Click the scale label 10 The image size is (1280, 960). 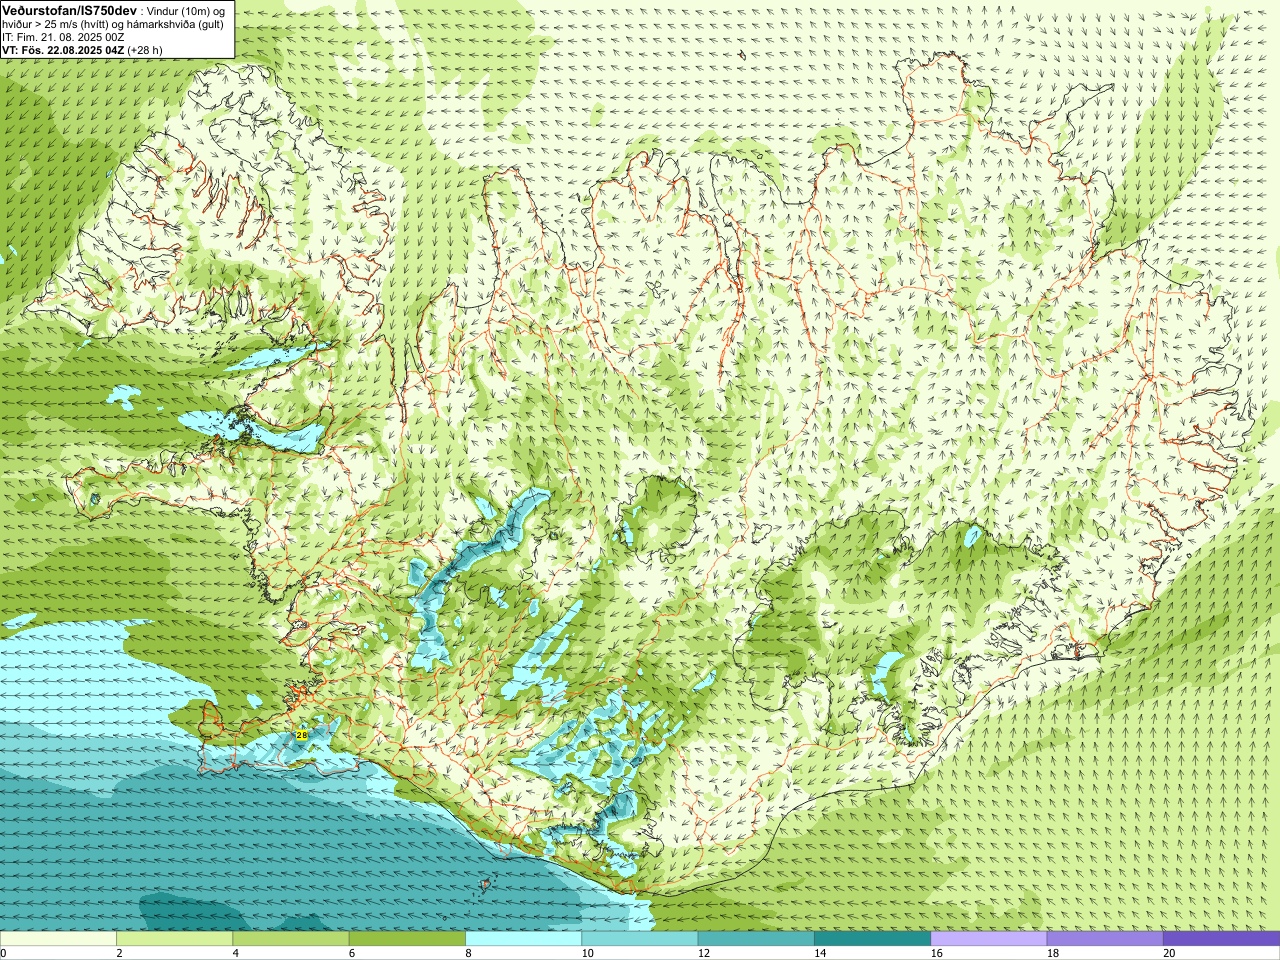(x=587, y=953)
